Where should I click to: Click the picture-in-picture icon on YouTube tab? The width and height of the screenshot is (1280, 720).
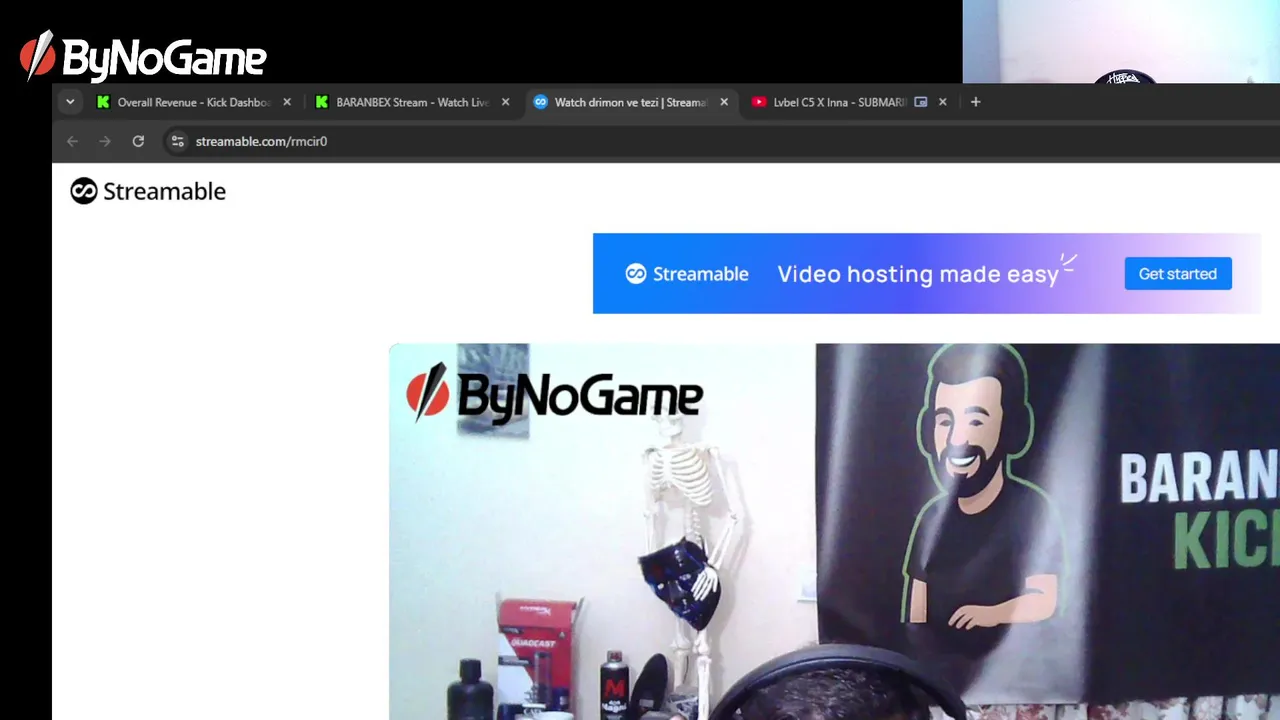pos(920,102)
